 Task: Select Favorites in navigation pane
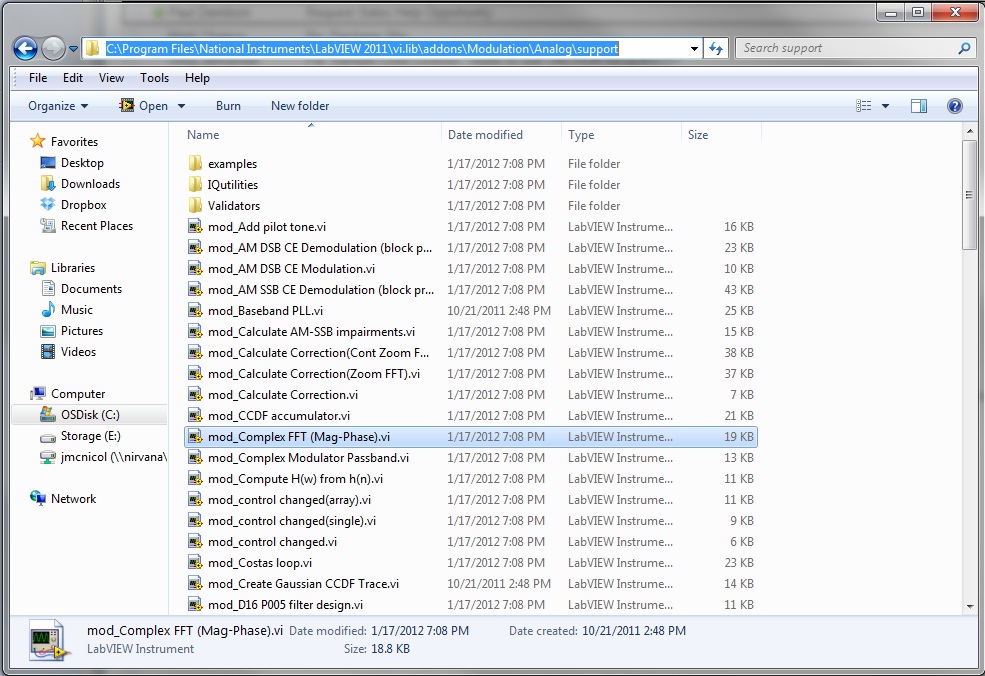click(x=74, y=141)
